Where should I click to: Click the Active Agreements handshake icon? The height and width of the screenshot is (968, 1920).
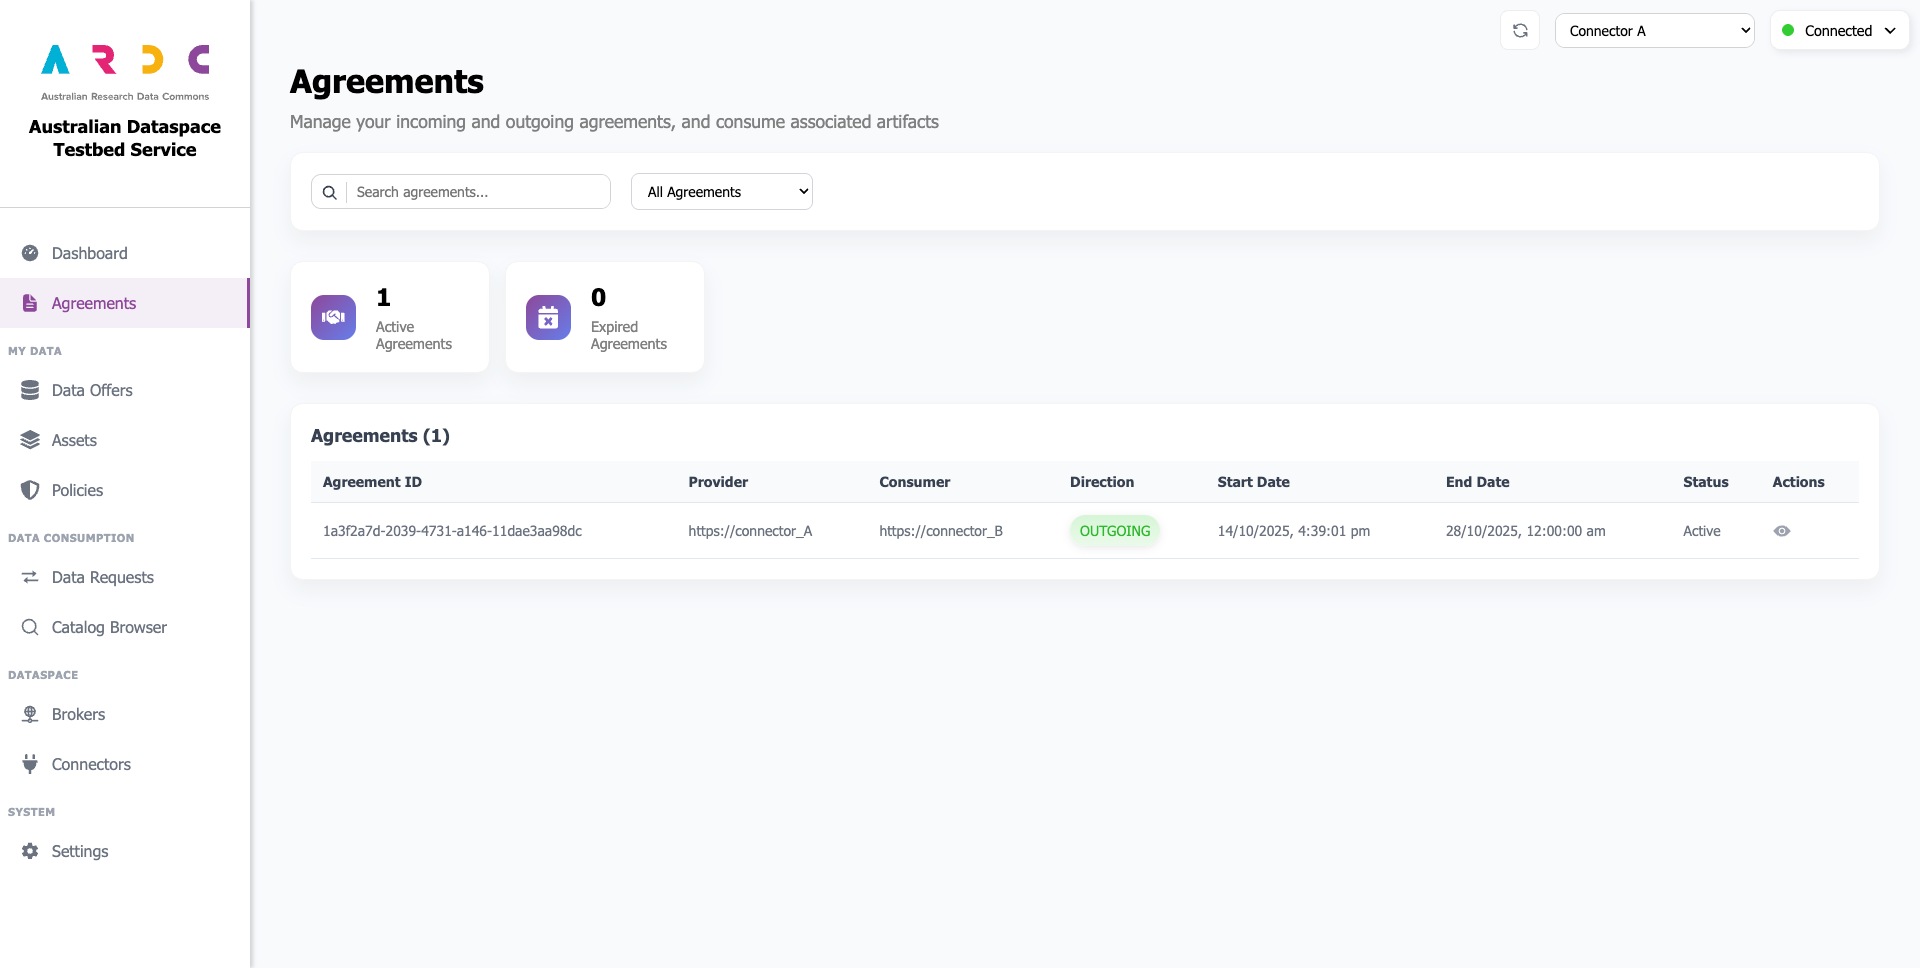pos(333,317)
